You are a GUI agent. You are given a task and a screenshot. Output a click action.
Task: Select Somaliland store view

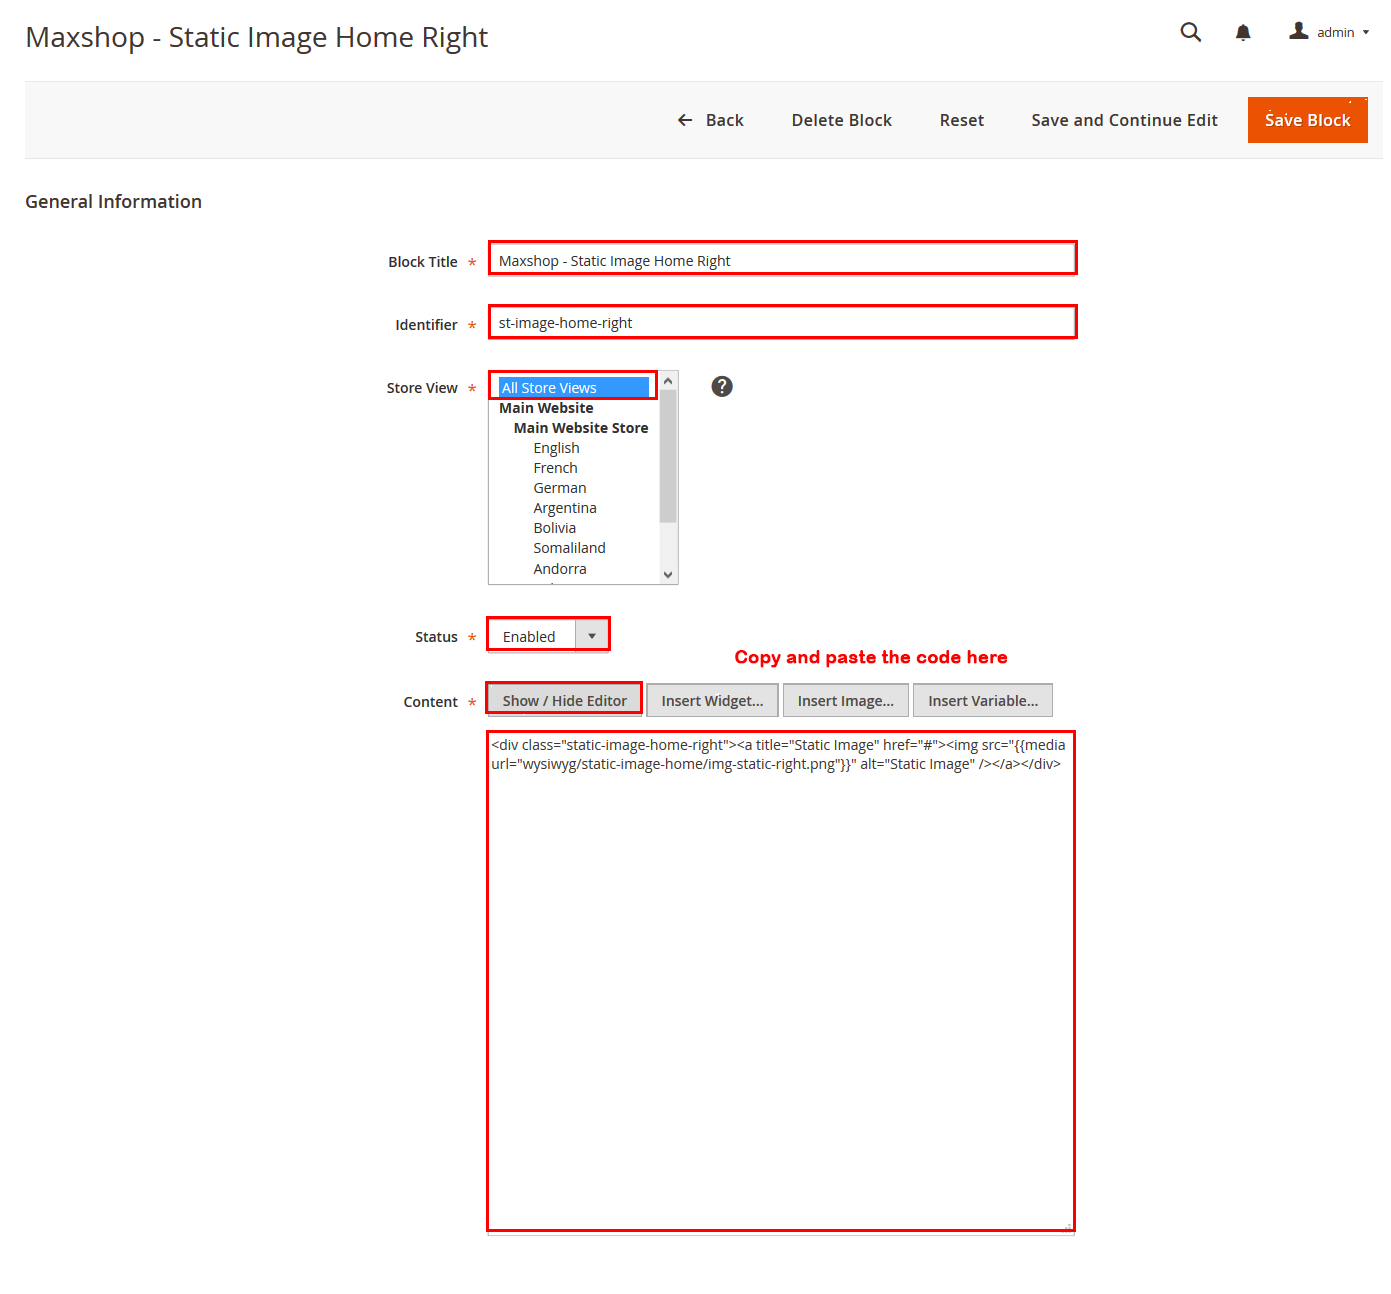point(569,548)
